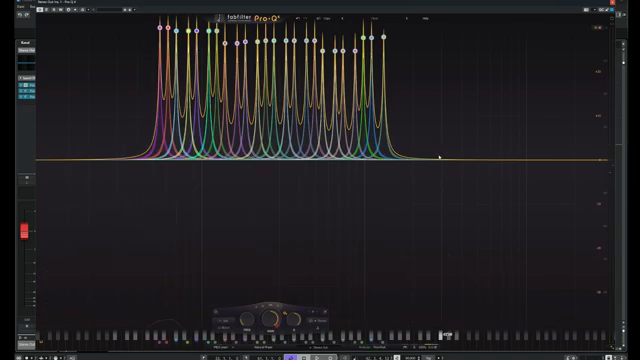Toggle the plugin activate button in Cubase toolbar
Image resolution: width=640 pixels, height=360 pixels.
pos(40,10)
